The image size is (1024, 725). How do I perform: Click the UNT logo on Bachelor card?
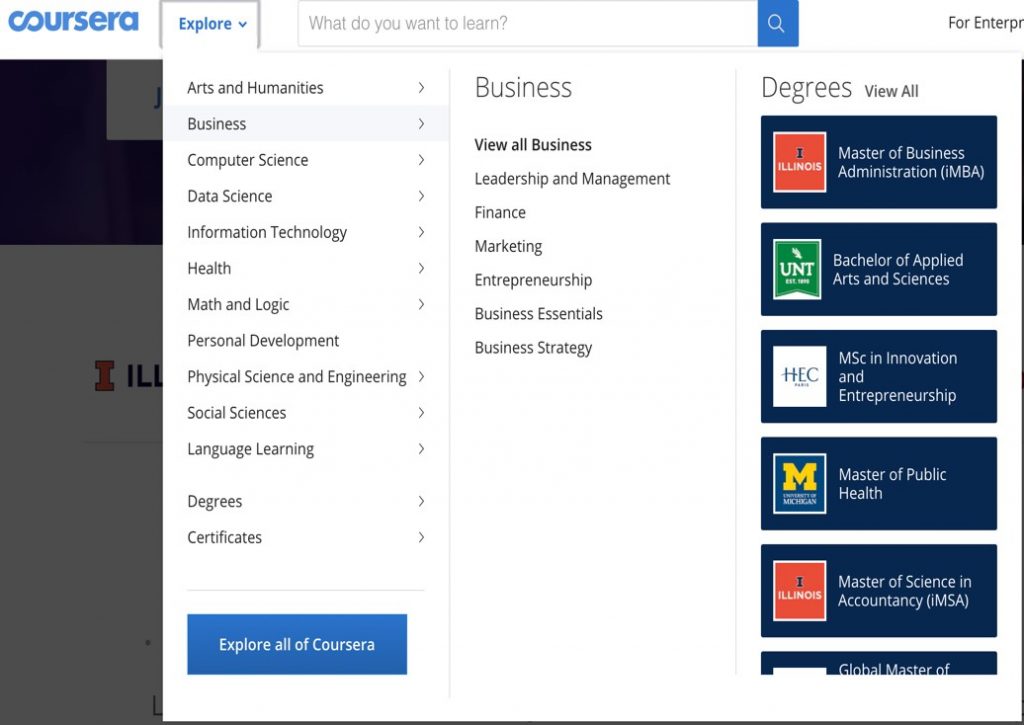(797, 269)
